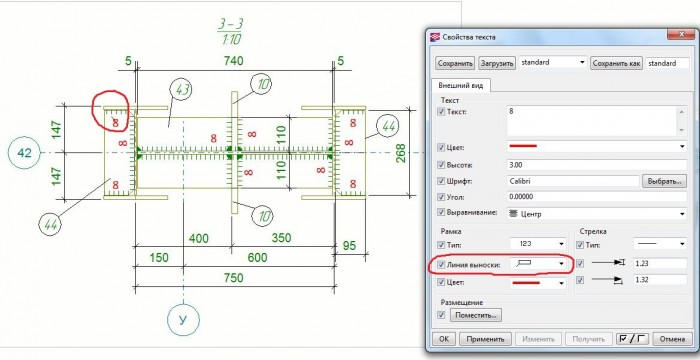This screenshot has width=700, height=360.
Task: Open the arrow Тип line style dropdown
Action: [660, 244]
